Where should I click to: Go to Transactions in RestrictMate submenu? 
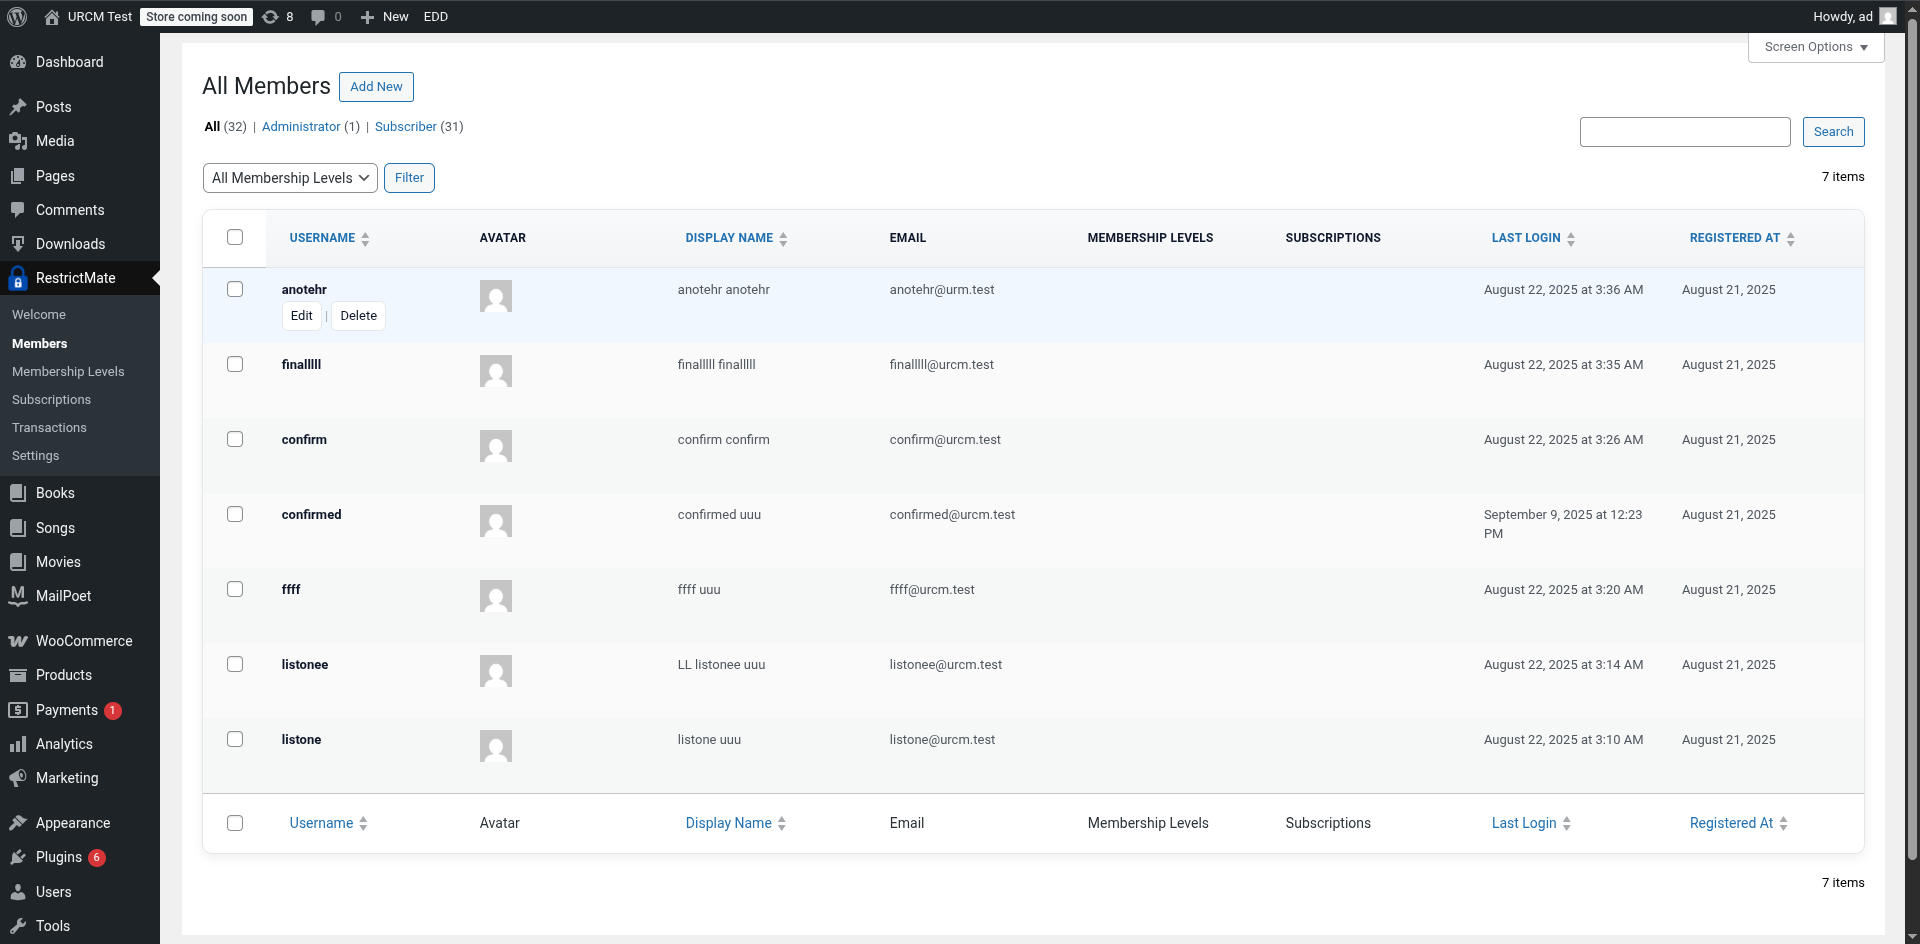click(x=49, y=427)
